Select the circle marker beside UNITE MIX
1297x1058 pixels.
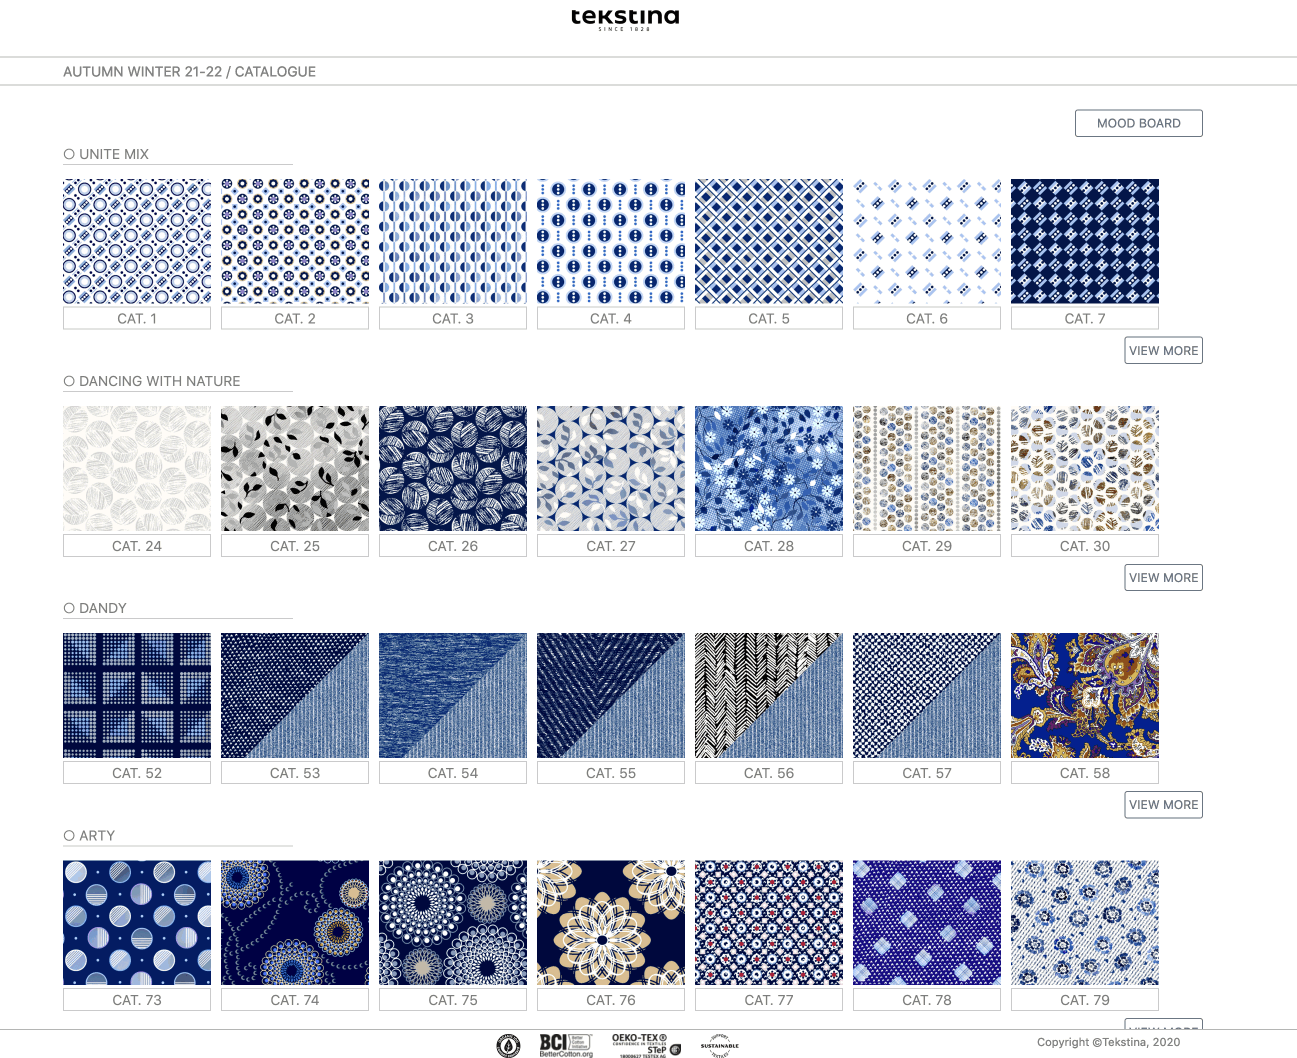(x=69, y=154)
